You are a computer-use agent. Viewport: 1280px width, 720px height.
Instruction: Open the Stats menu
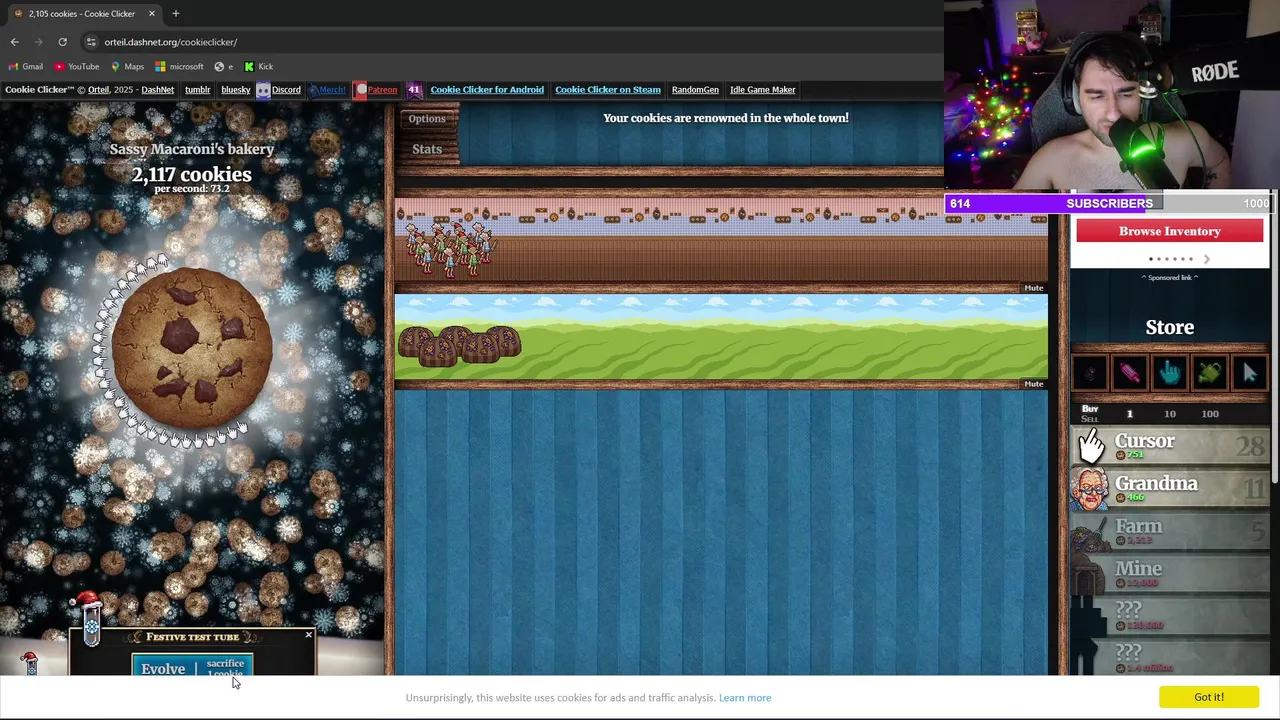[x=427, y=149]
